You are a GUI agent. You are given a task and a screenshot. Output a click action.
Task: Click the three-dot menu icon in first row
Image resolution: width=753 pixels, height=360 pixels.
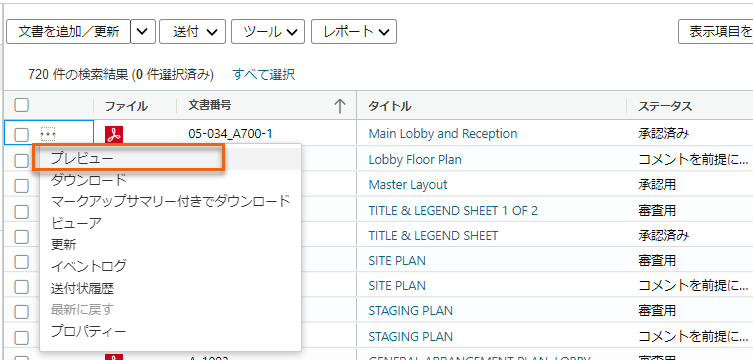(48, 134)
